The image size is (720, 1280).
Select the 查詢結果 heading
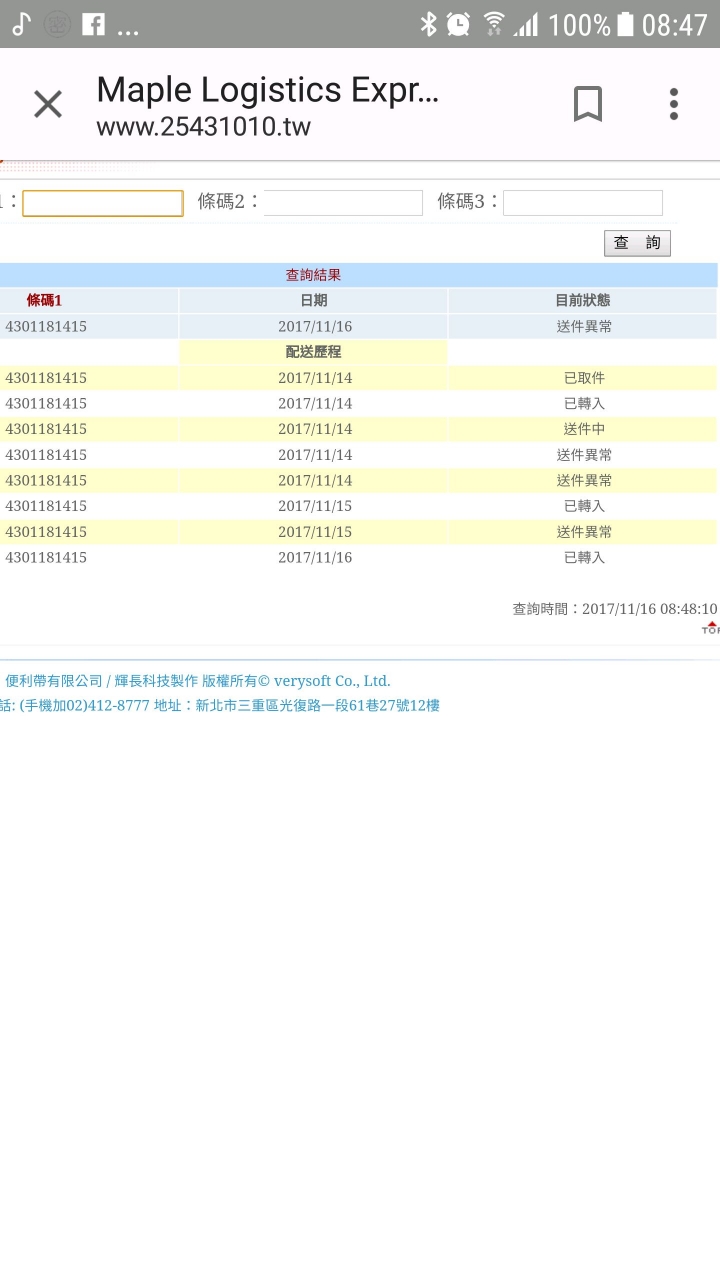[313, 275]
